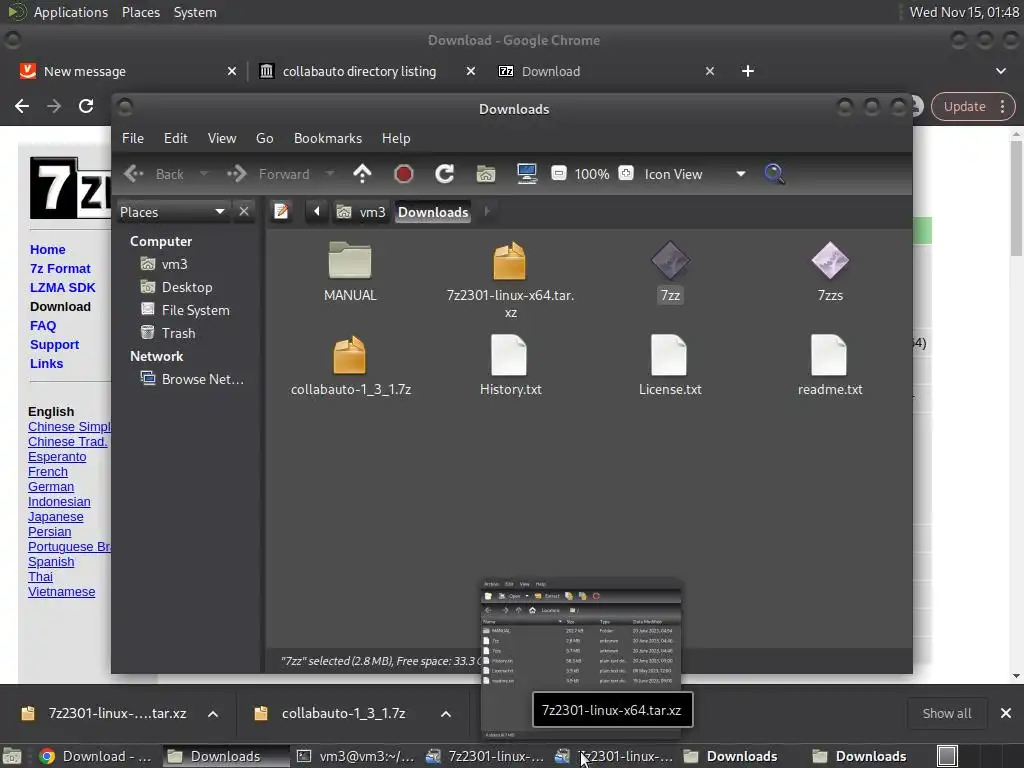
Task: Show options for collabauto-1_3_1.7z download
Action: pyautogui.click(x=446, y=714)
